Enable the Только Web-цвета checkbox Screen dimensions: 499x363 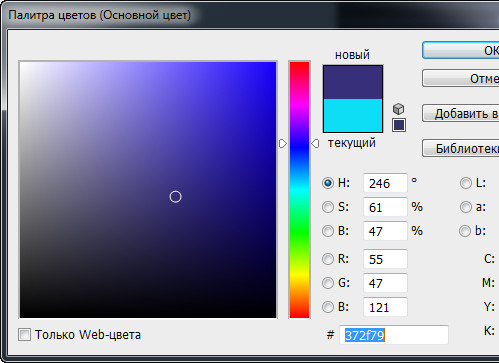pyautogui.click(x=24, y=334)
